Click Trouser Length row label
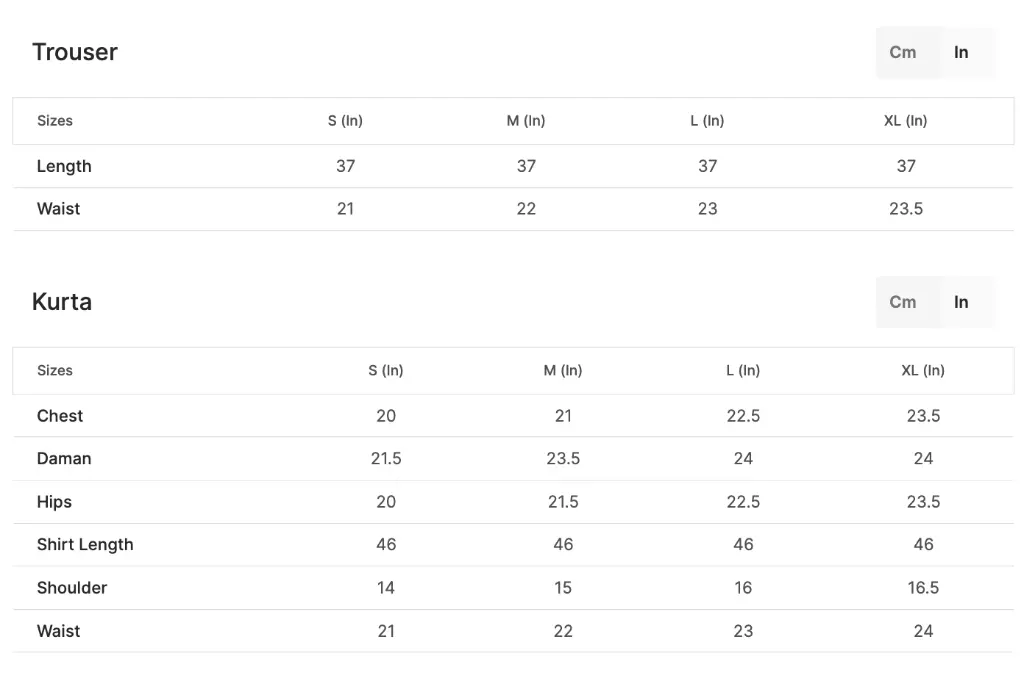 [64, 166]
